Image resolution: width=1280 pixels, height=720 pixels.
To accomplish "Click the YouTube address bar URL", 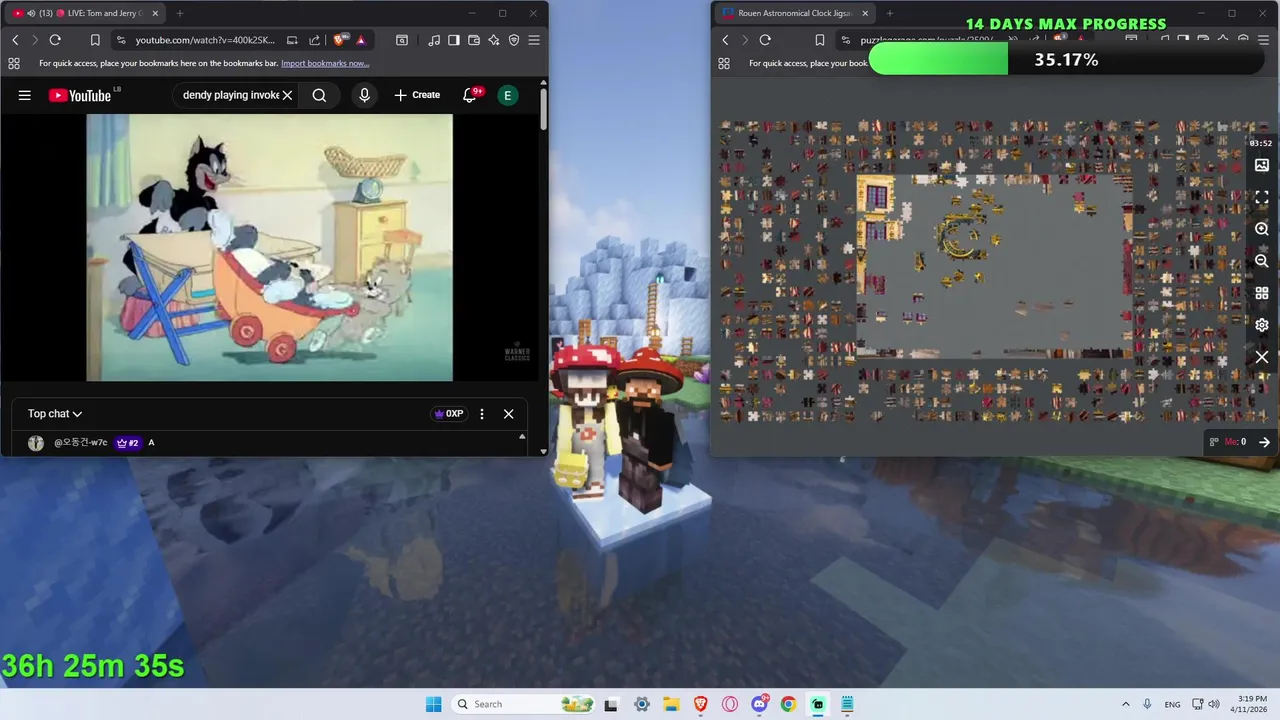I will tap(205, 40).
